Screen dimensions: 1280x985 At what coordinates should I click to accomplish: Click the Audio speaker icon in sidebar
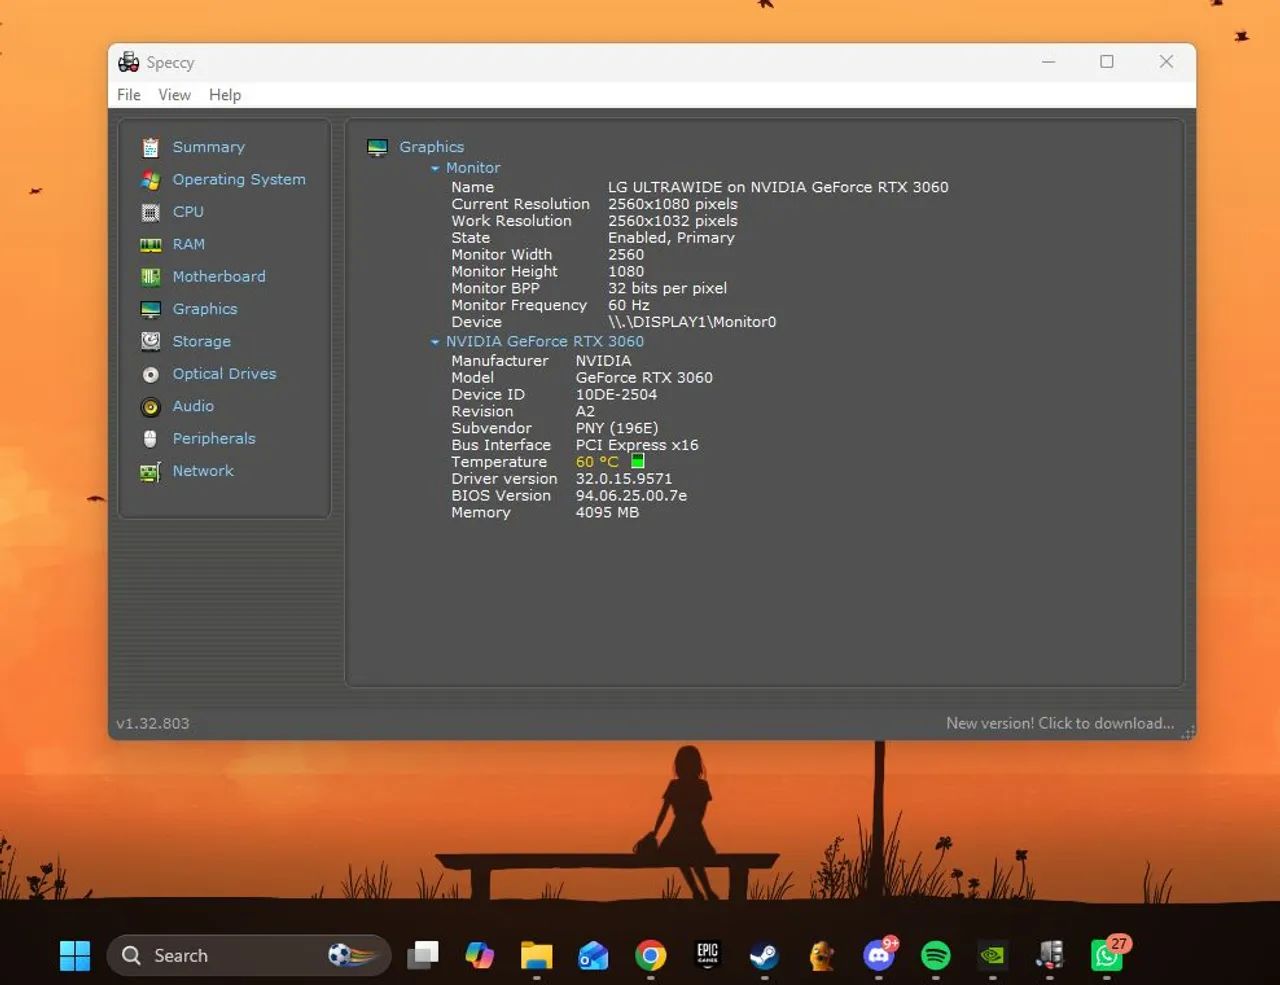coord(150,407)
